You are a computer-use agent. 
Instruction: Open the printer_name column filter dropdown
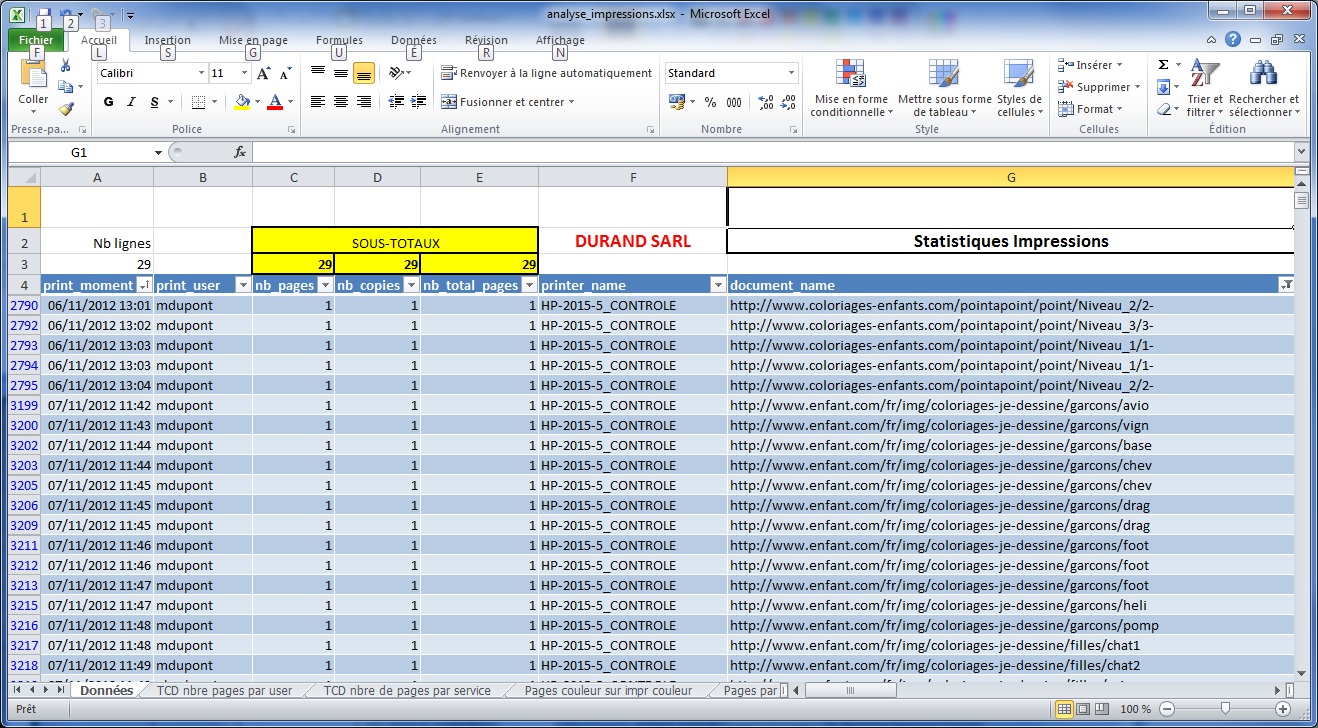tap(717, 285)
